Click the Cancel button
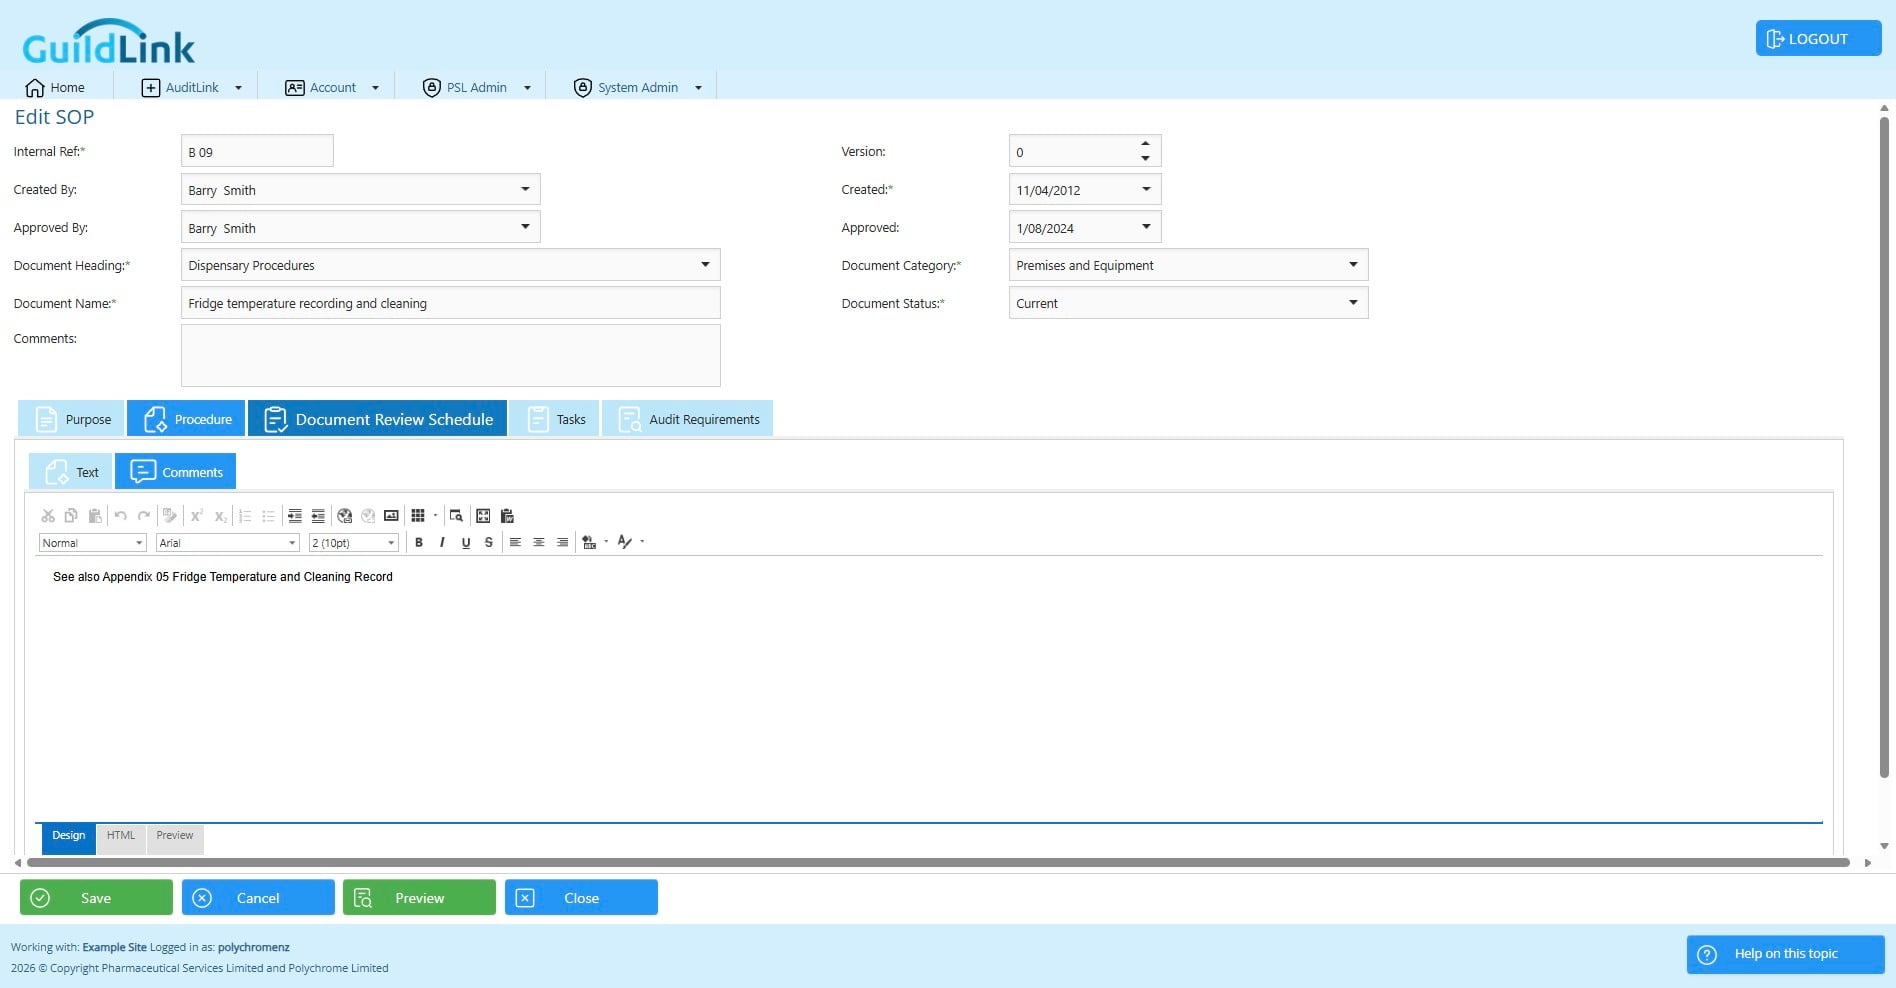Screen dimensions: 1896x988 click(x=258, y=897)
